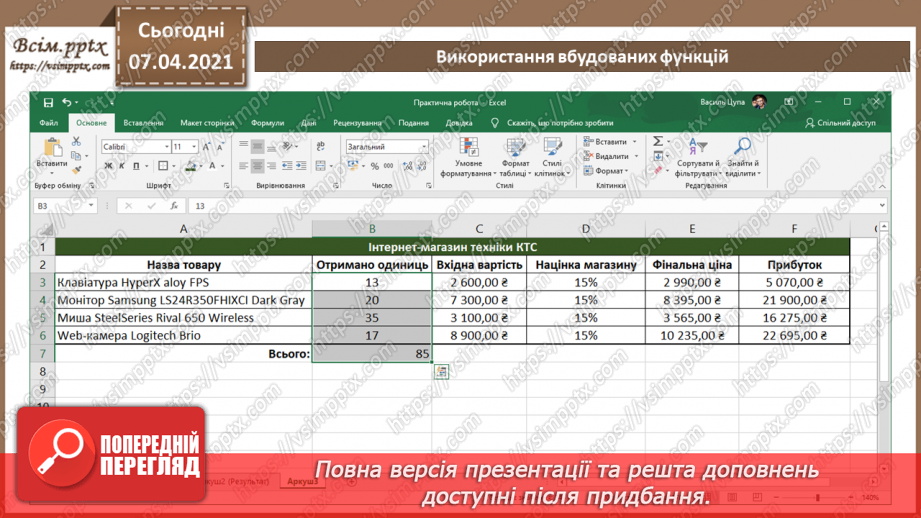Image resolution: width=921 pixels, height=518 pixels.
Task: Toggle underline (П) formatting
Action: click(136, 166)
